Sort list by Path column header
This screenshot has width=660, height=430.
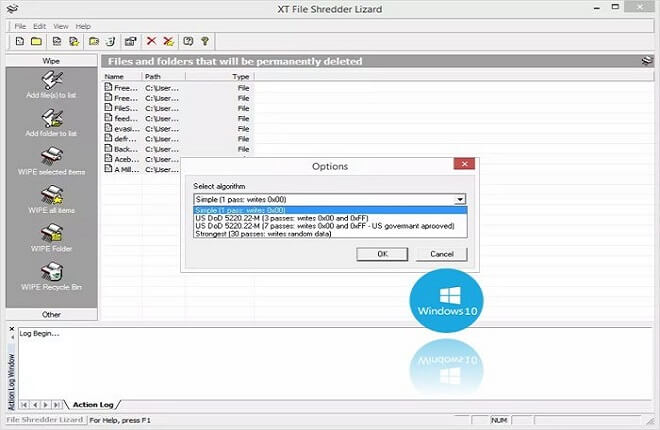(x=163, y=77)
